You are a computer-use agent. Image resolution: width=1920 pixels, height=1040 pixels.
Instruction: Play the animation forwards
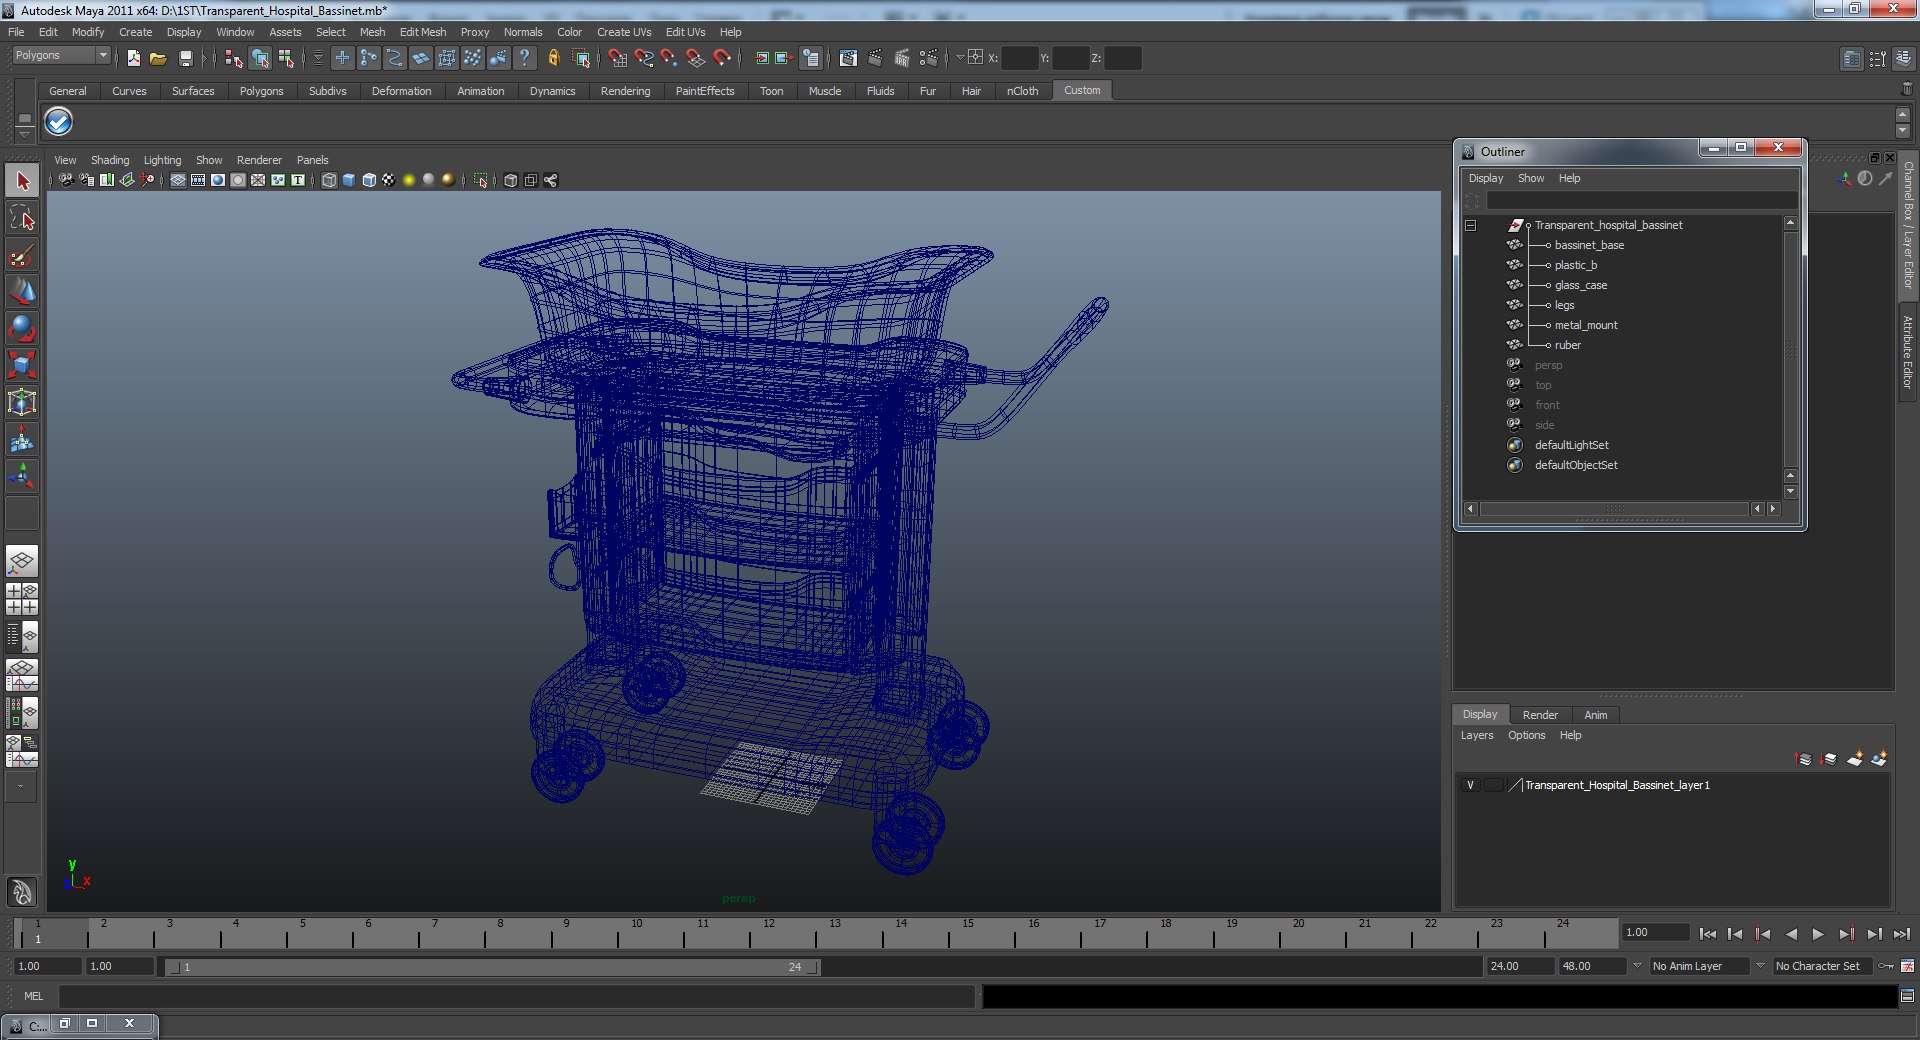coord(1818,934)
